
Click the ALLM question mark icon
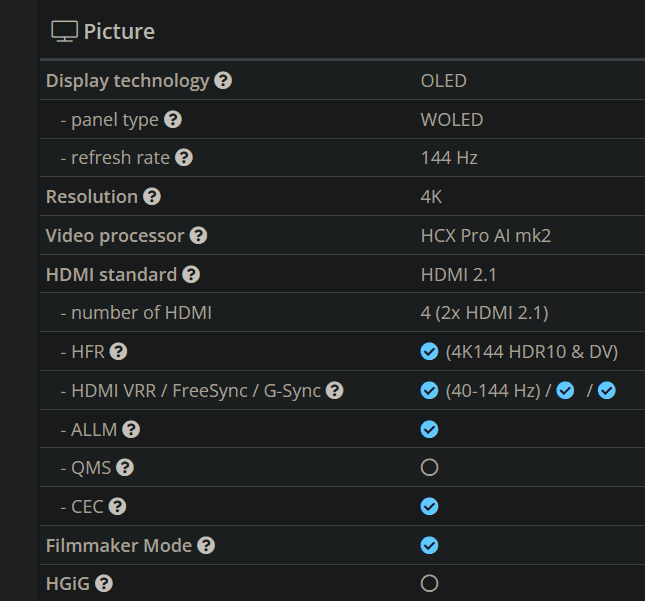coord(131,429)
